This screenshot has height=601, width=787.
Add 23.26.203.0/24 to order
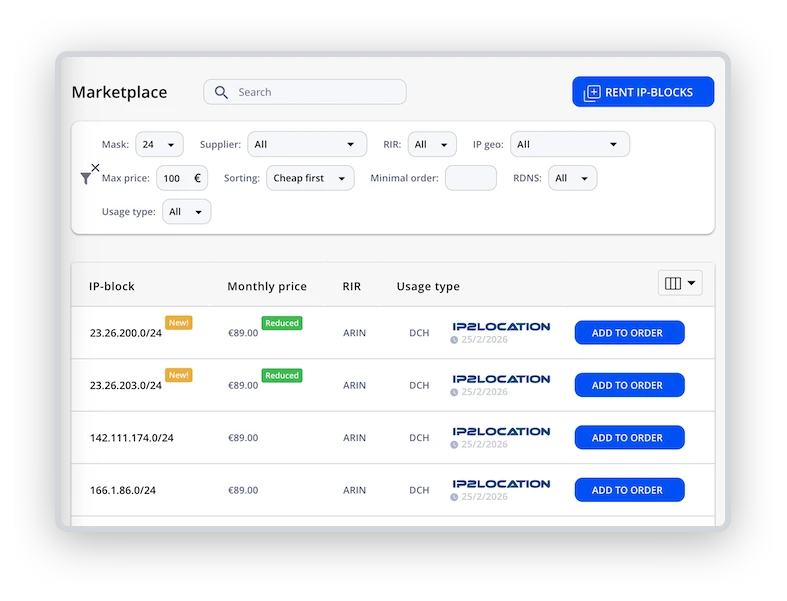pyautogui.click(x=629, y=385)
